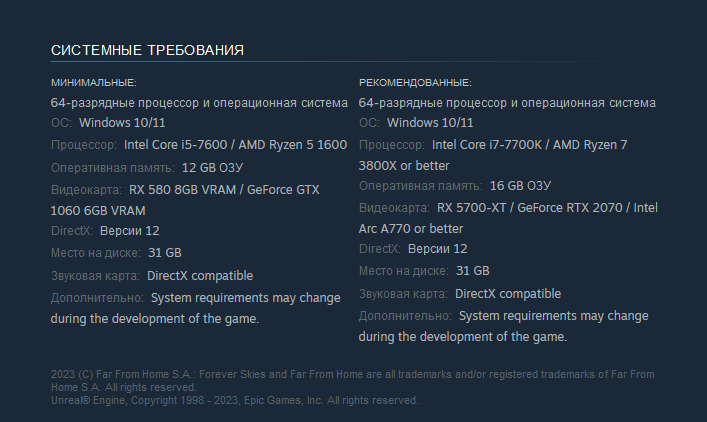Screen dimensions: 707x422
Task: Click minimum sound card "DirectX compatible" text
Action: 200,275
